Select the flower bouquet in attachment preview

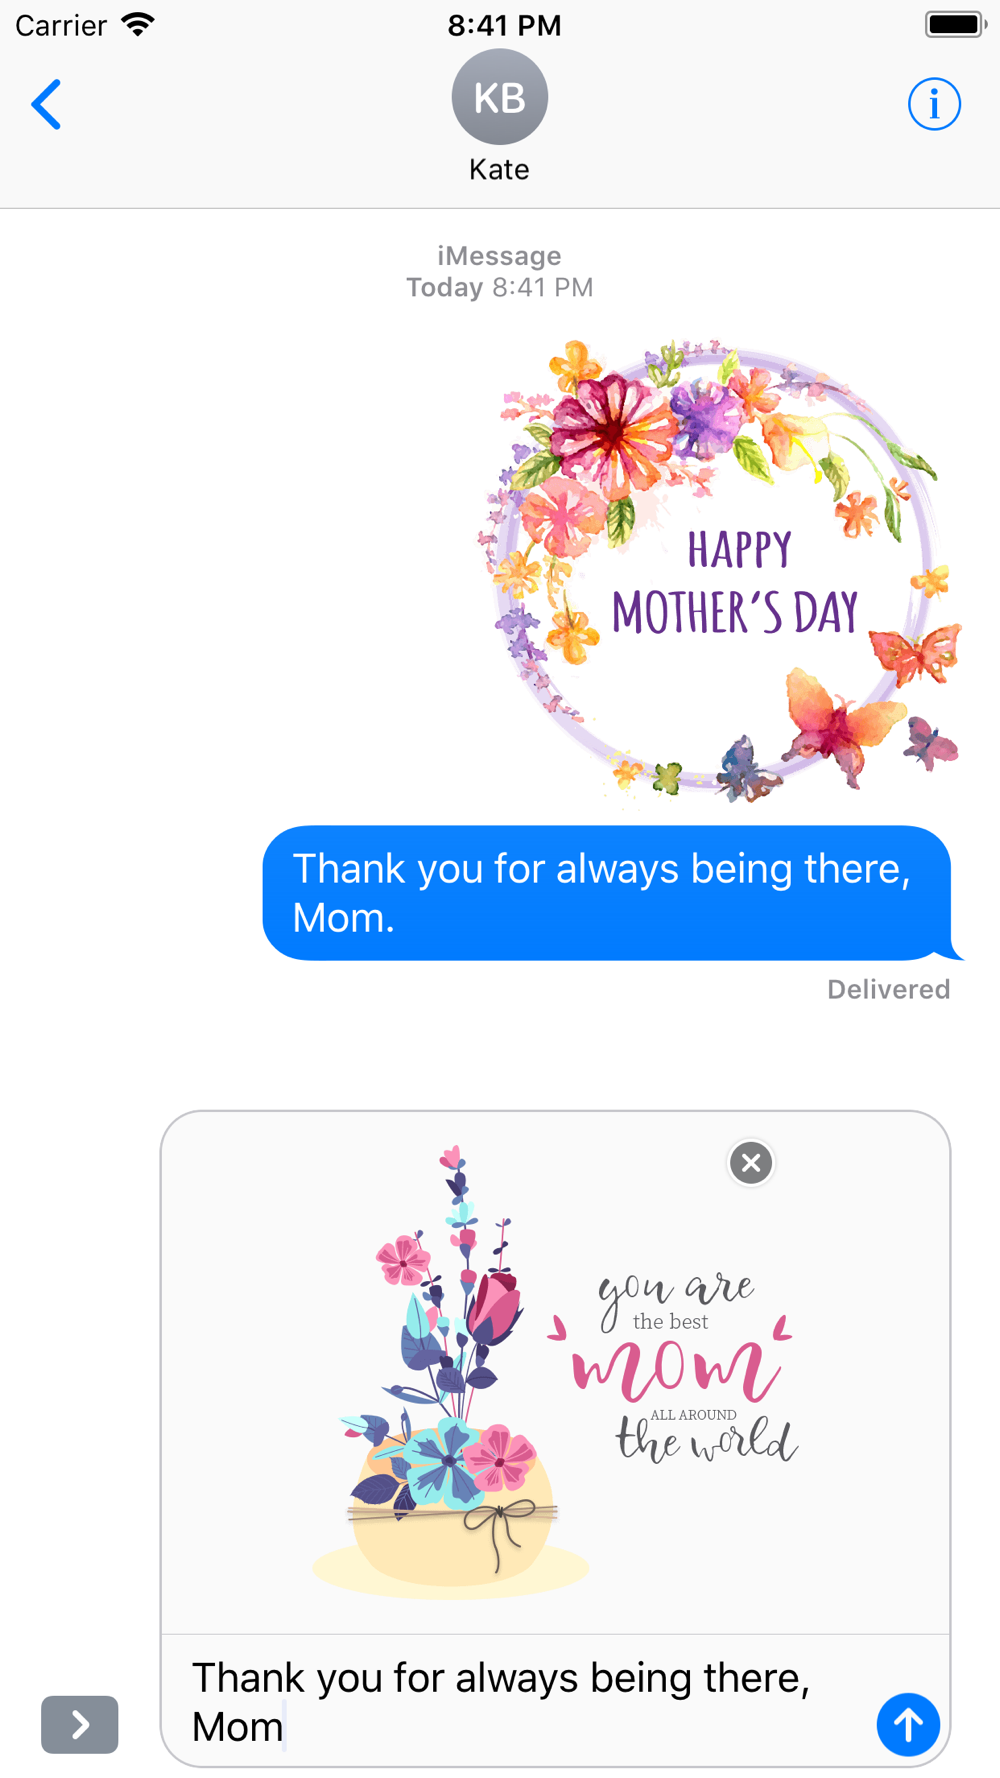(x=450, y=1370)
